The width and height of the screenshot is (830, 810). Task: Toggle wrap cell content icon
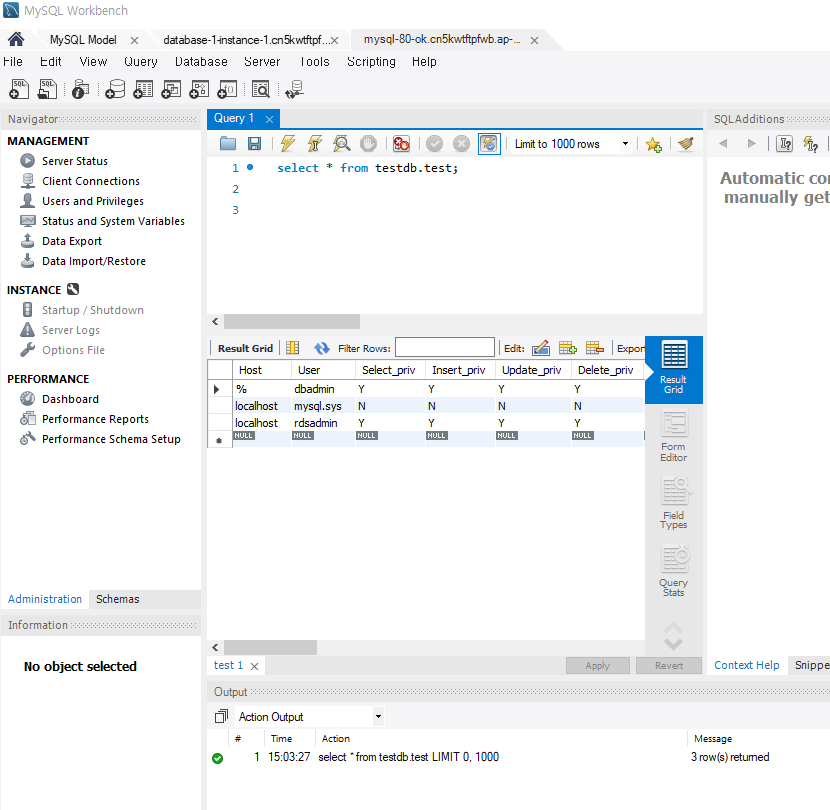(293, 348)
